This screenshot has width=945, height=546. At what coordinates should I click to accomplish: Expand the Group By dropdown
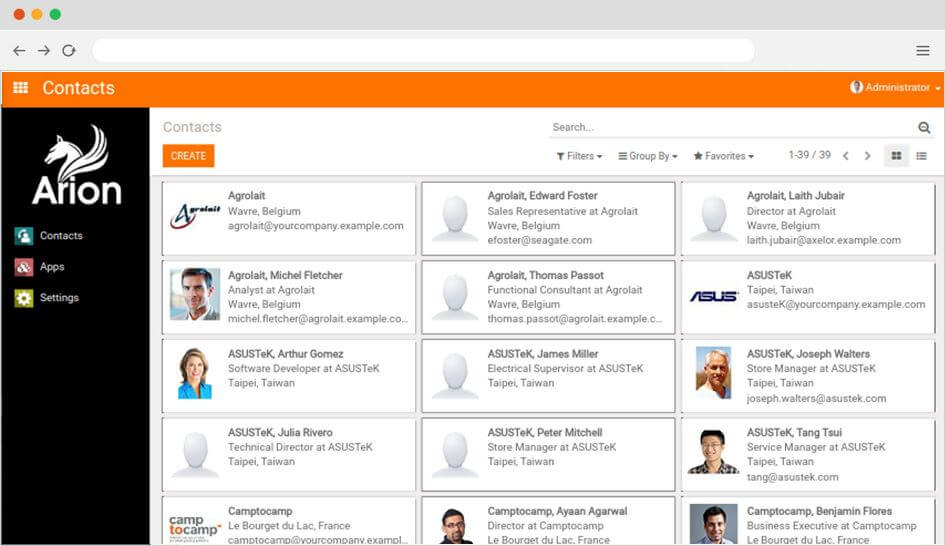pyautogui.click(x=648, y=156)
